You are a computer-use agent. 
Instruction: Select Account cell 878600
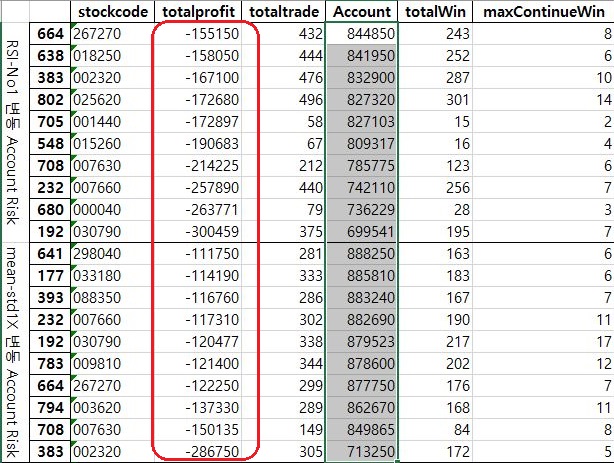(x=362, y=364)
